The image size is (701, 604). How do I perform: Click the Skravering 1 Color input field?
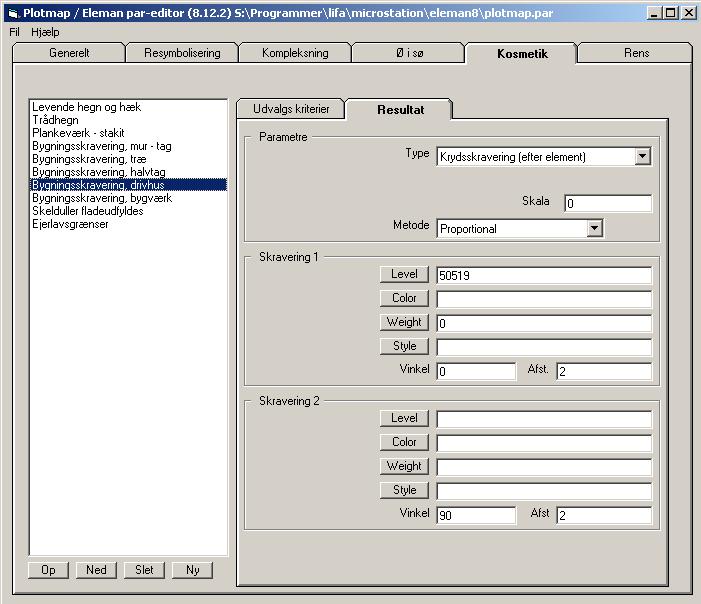pyautogui.click(x=544, y=299)
